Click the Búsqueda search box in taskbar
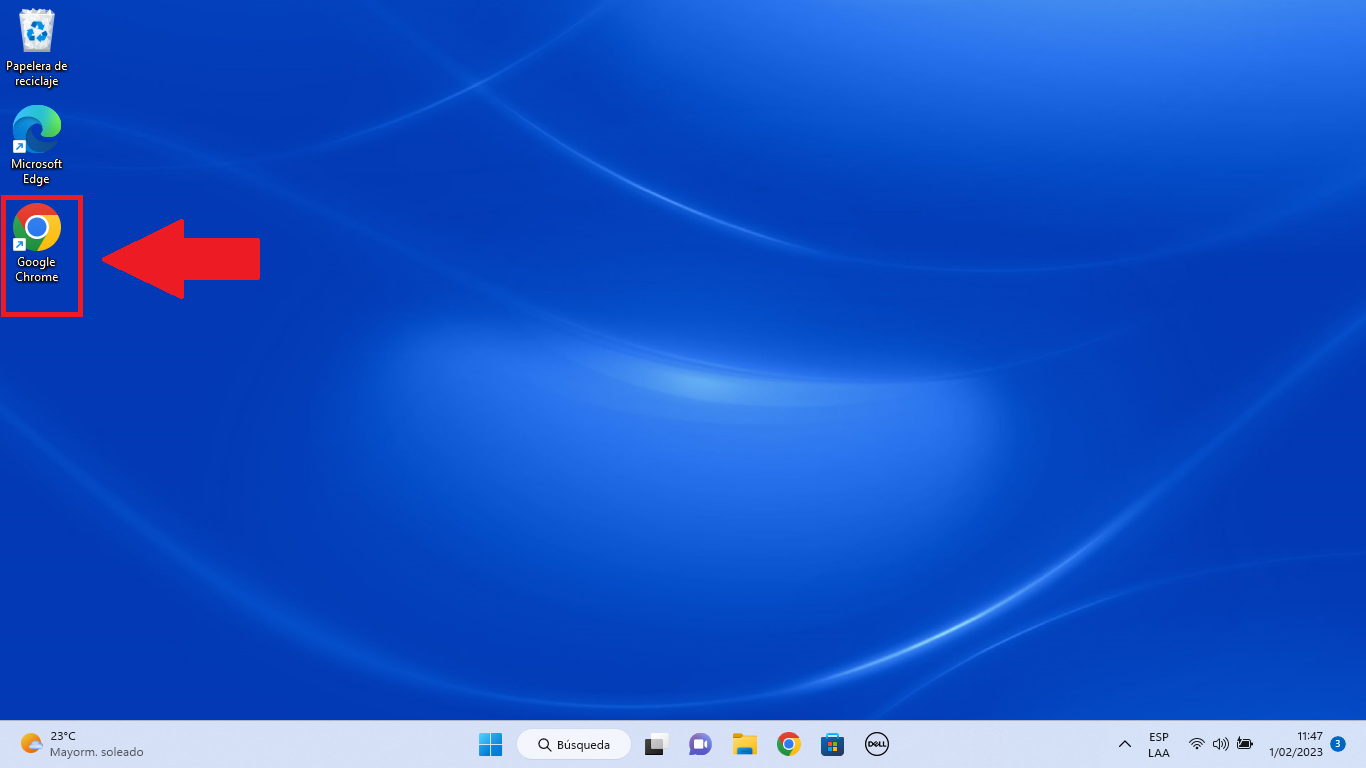 coord(574,744)
